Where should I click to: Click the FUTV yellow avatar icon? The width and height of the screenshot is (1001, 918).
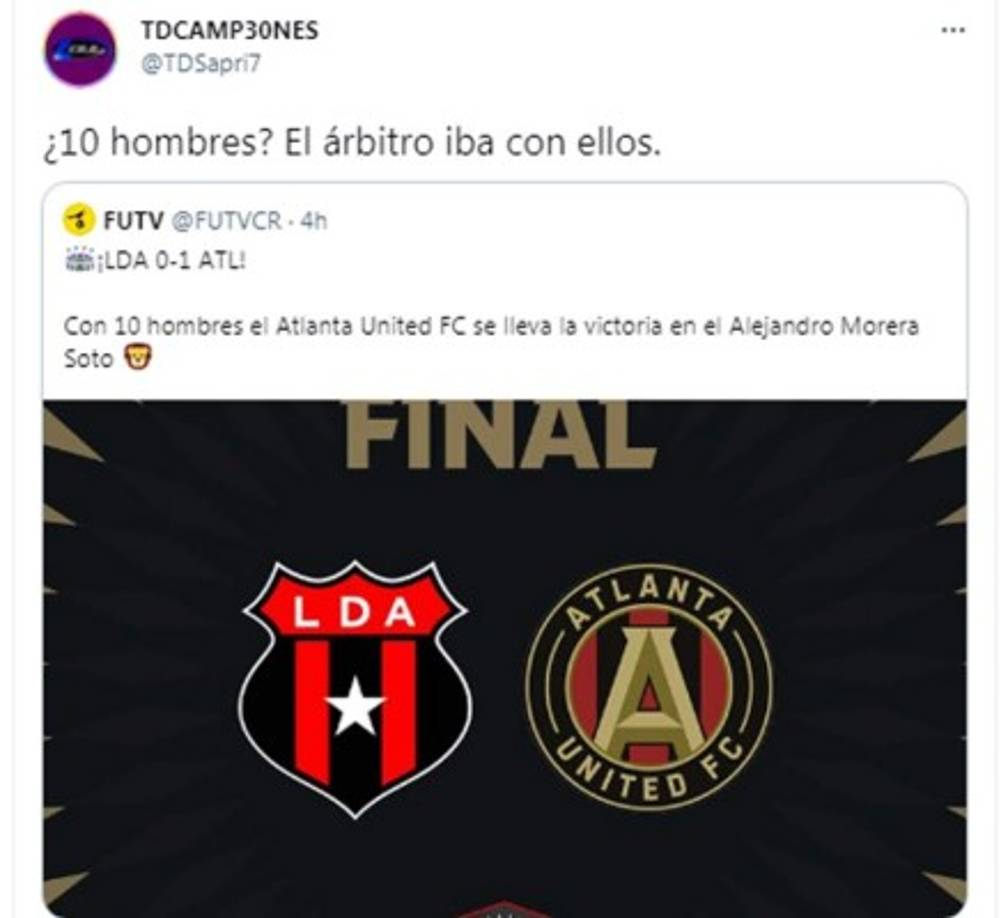79,221
